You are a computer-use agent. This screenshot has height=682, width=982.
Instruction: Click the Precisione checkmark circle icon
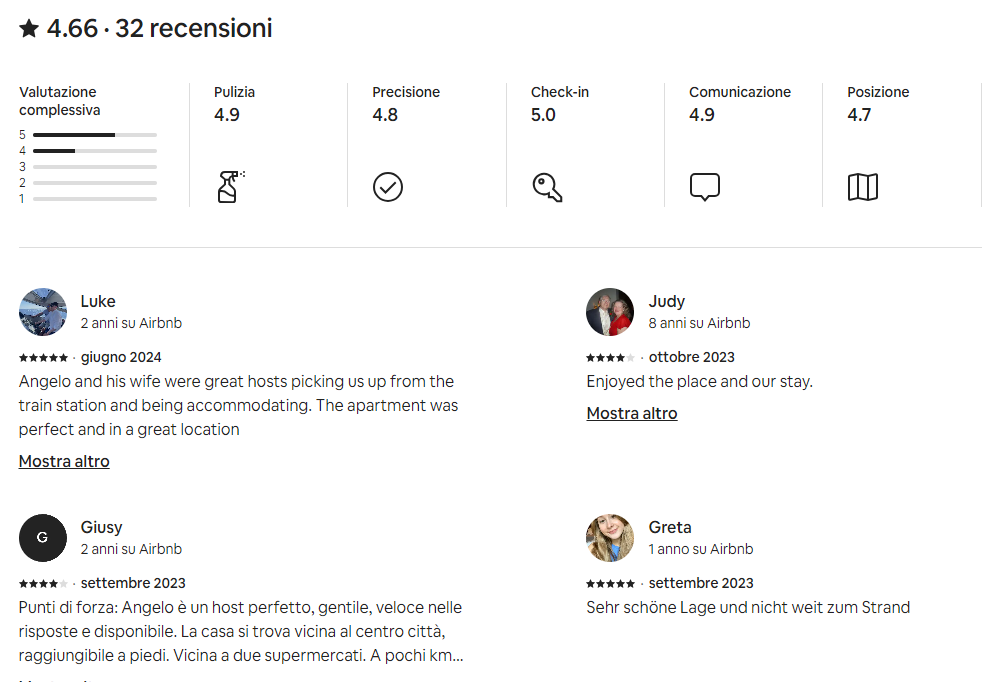pyautogui.click(x=388, y=187)
